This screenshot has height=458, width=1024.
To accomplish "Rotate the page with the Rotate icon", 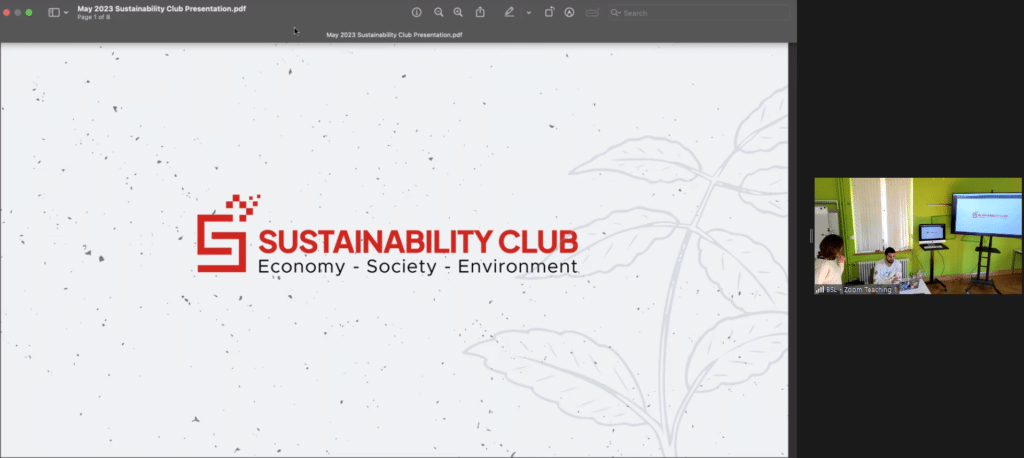I will coord(549,12).
